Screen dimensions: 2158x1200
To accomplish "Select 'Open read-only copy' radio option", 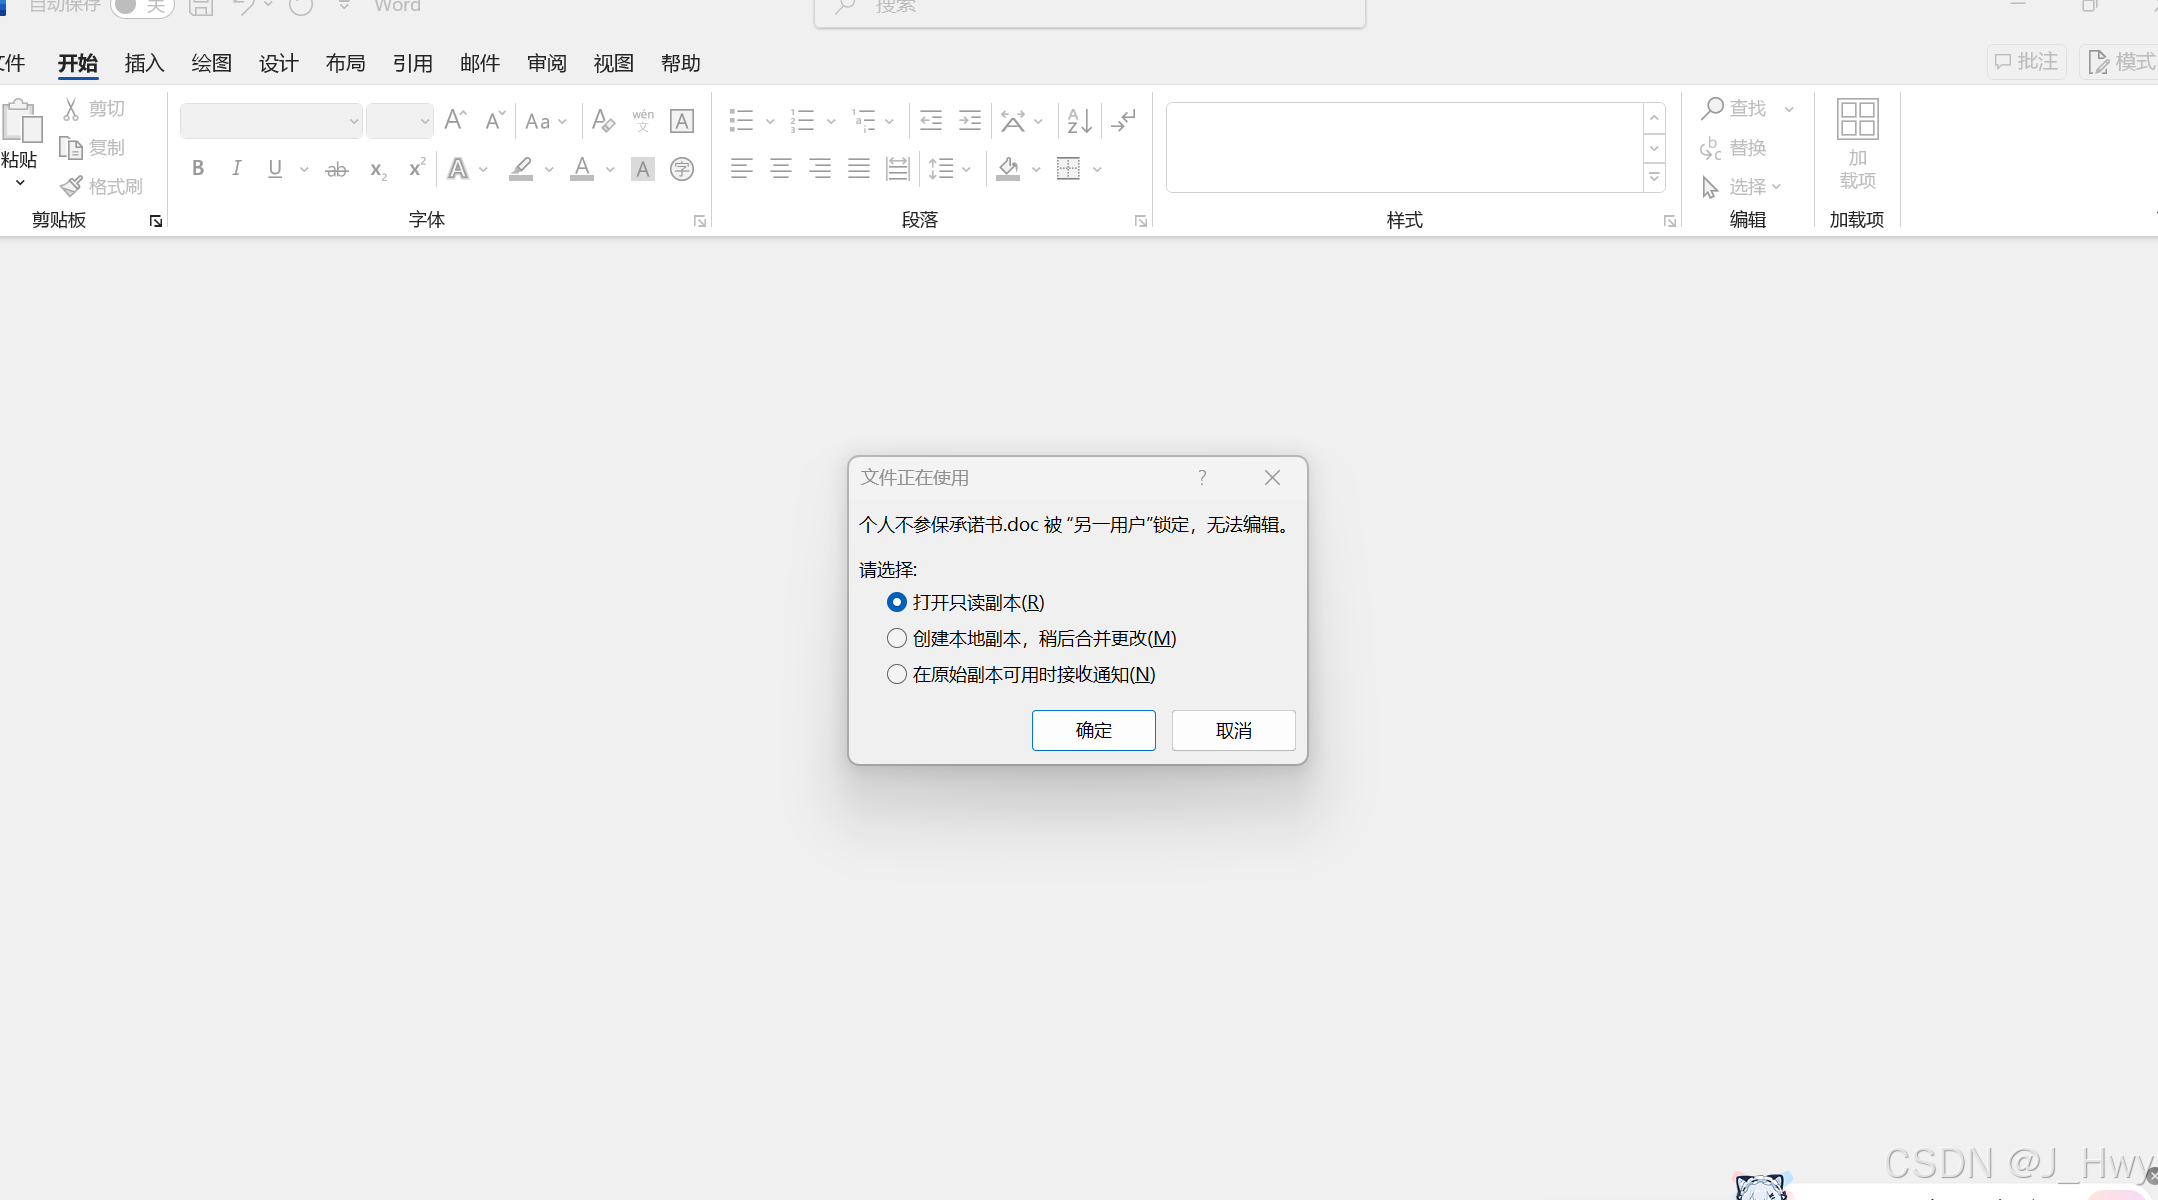I will click(x=897, y=602).
